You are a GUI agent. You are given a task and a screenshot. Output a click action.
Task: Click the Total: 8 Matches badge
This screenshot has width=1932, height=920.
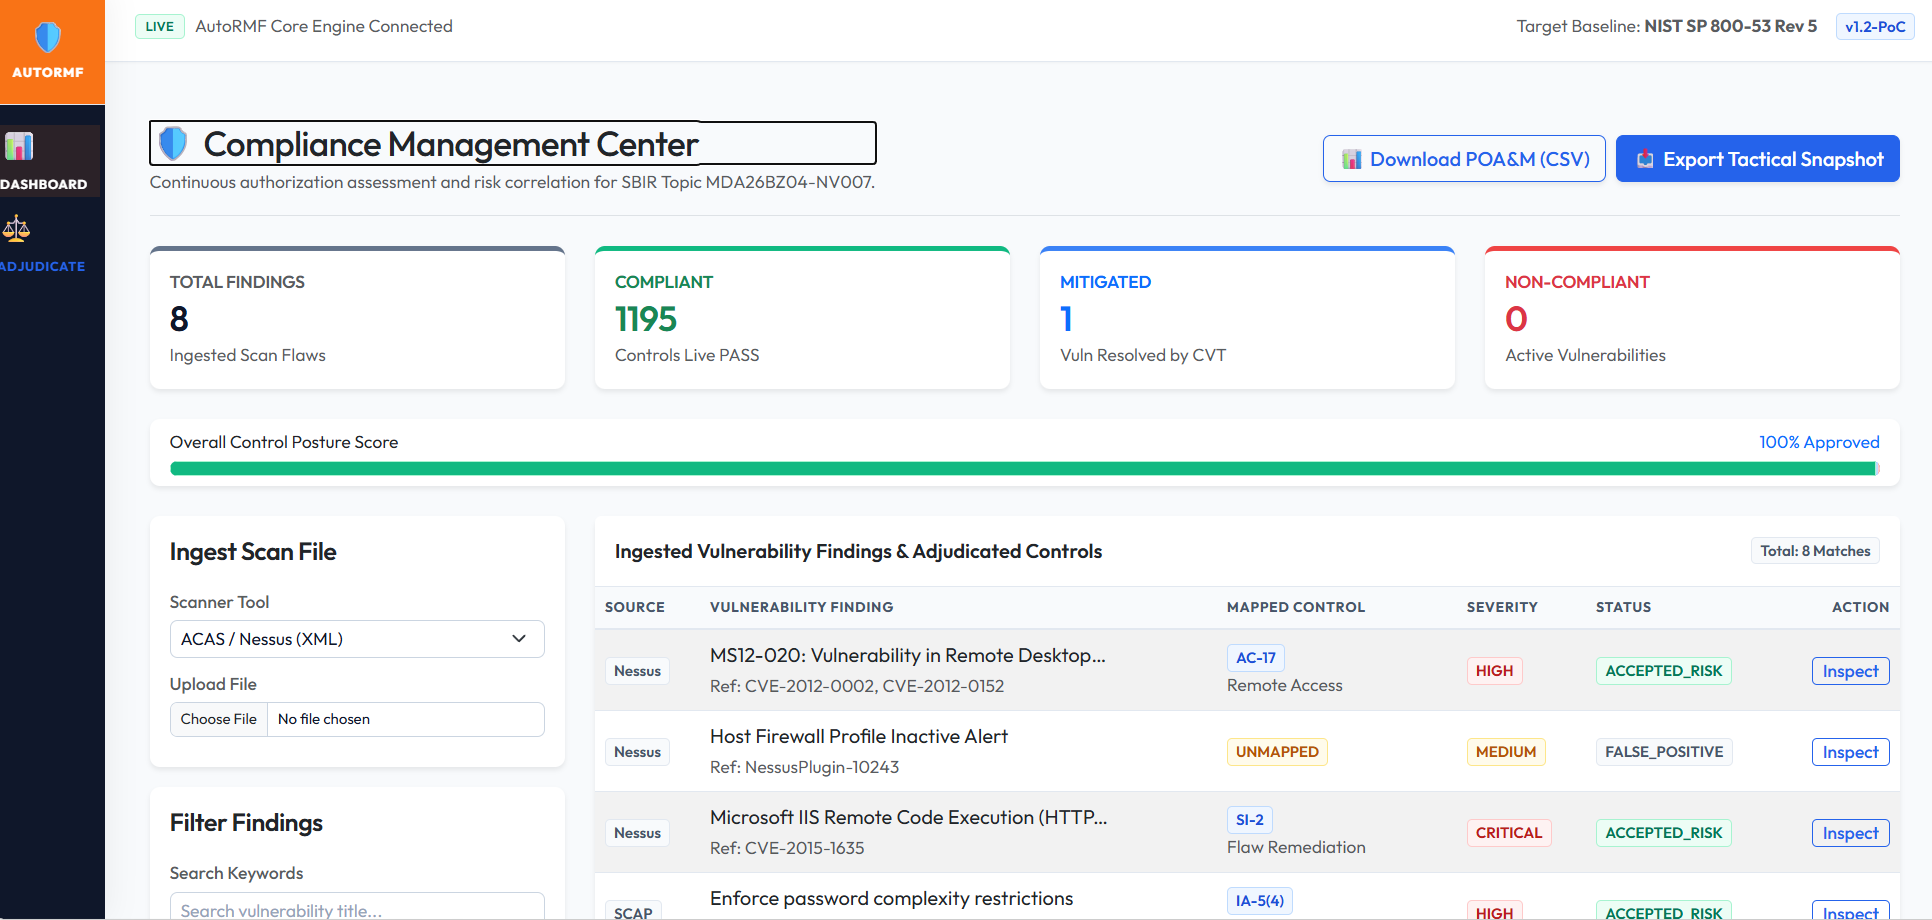1815,551
